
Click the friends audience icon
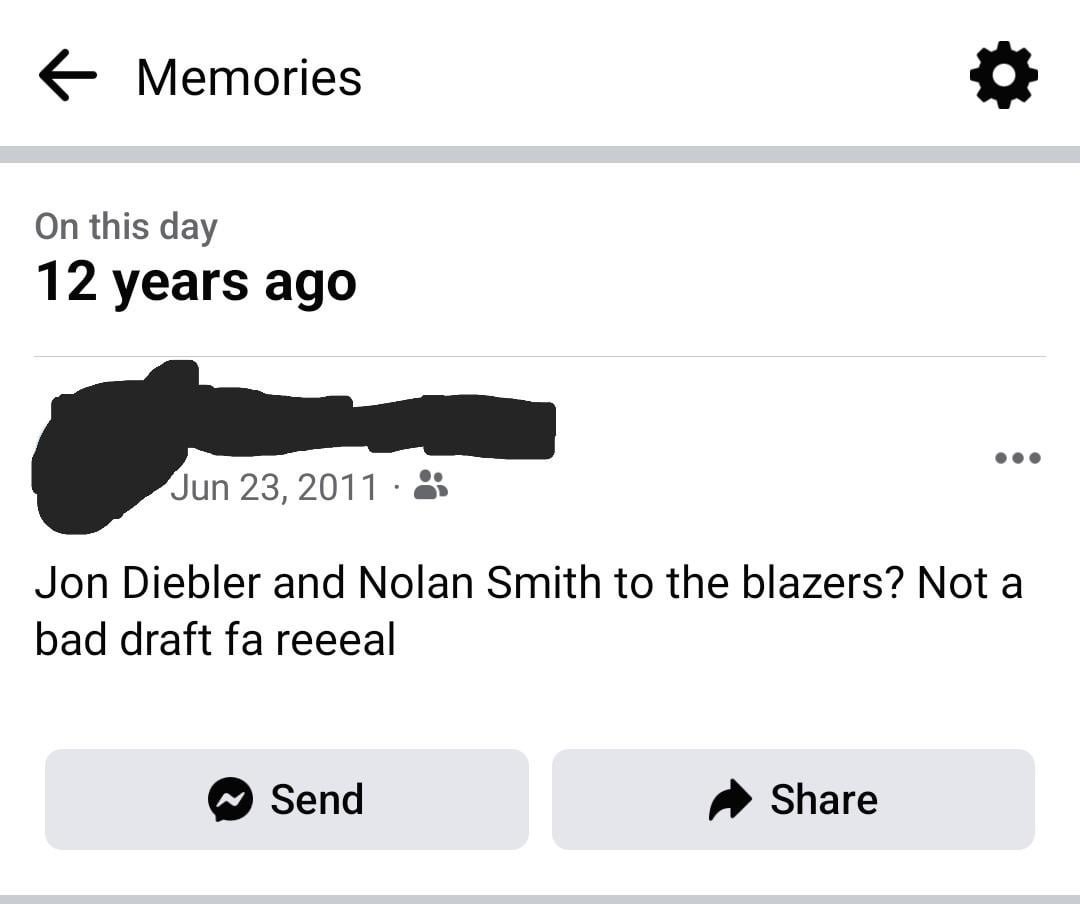[x=431, y=486]
